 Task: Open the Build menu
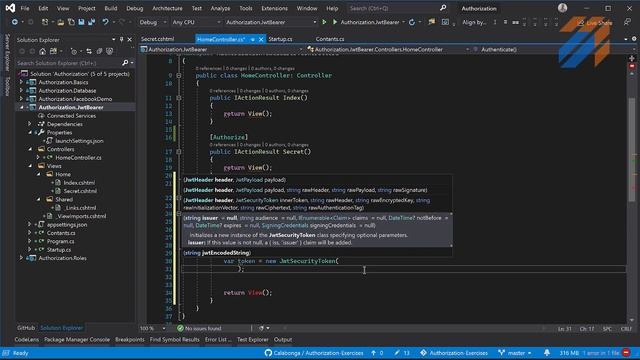pos(111,8)
